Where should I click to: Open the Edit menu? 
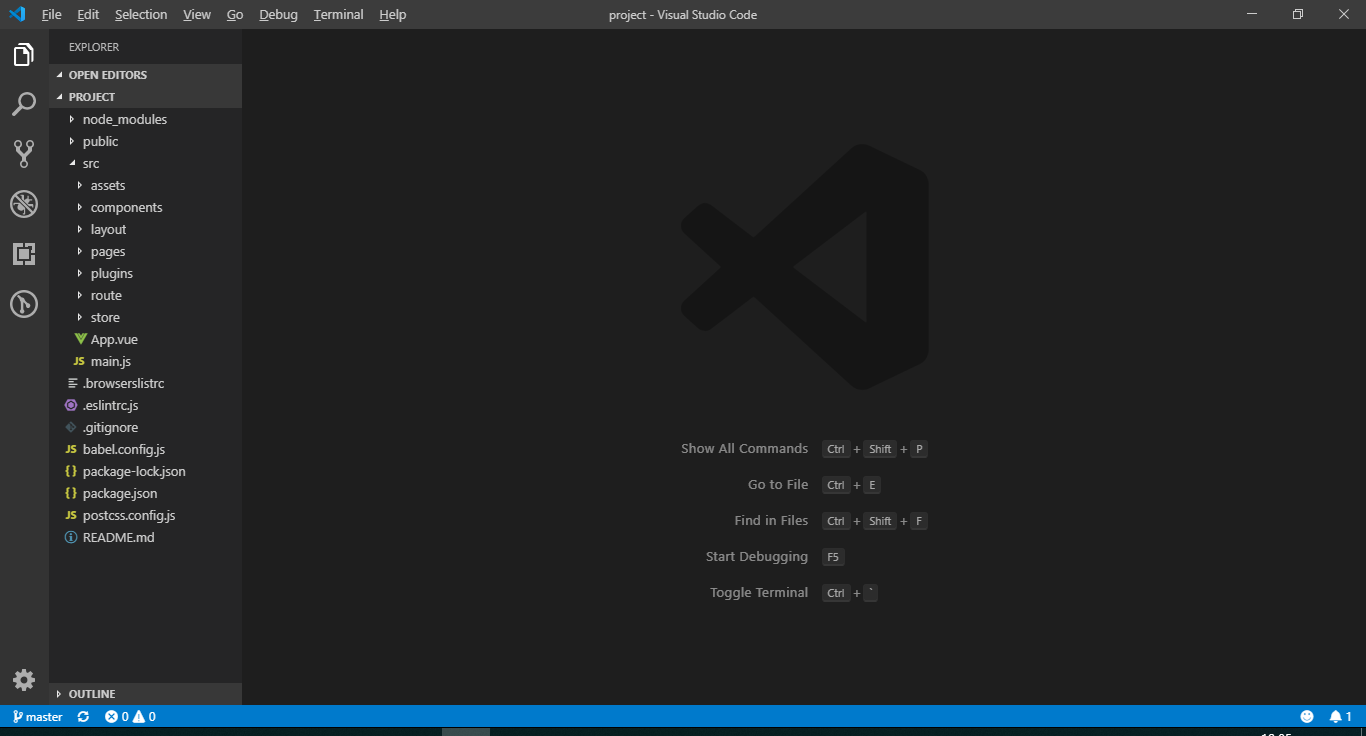click(x=88, y=15)
